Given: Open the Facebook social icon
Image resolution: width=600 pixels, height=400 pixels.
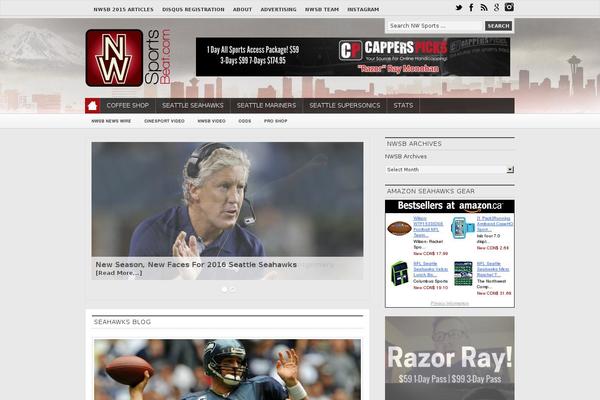Looking at the screenshot, I should 471,7.
